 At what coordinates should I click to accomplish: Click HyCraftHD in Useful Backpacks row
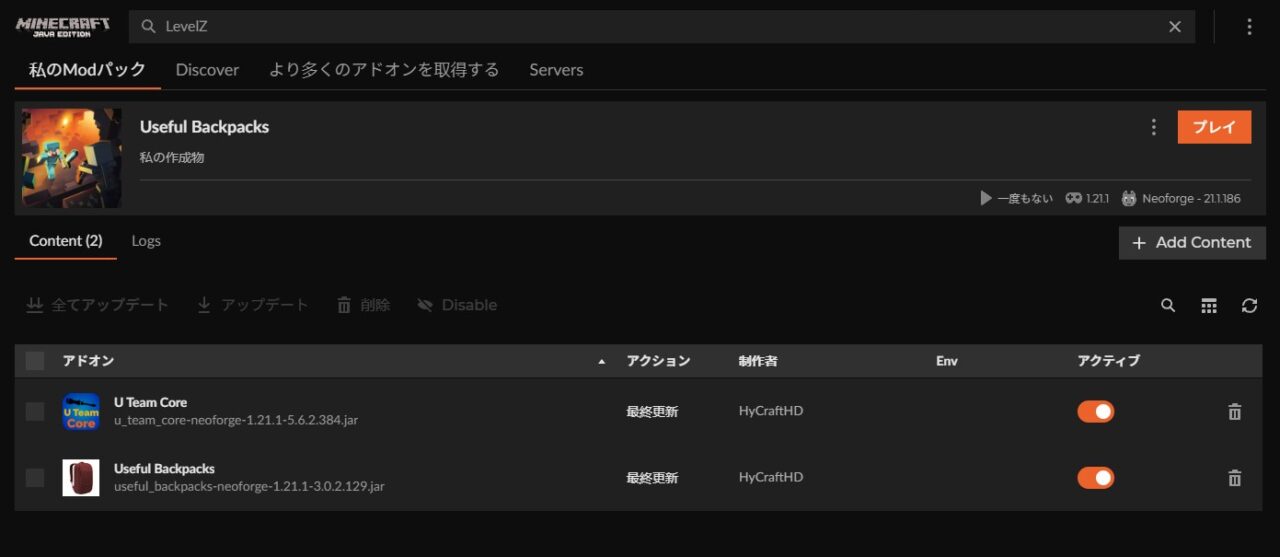click(771, 477)
